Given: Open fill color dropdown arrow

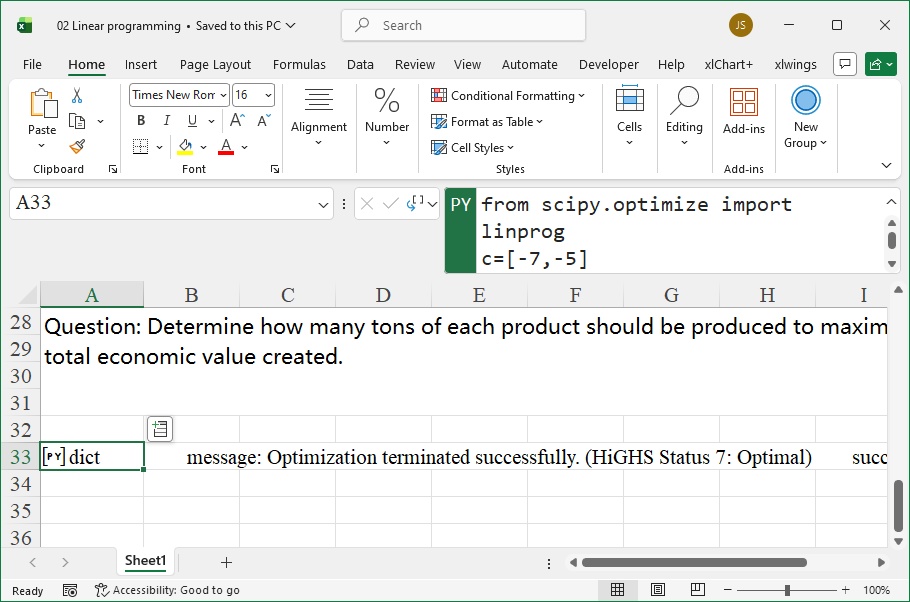Looking at the screenshot, I should tap(203, 147).
